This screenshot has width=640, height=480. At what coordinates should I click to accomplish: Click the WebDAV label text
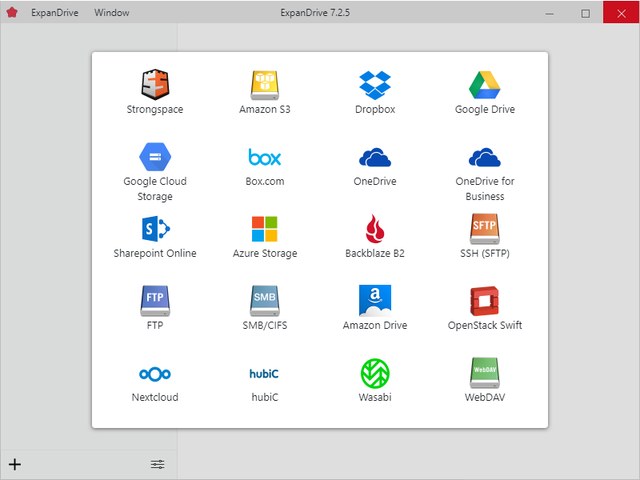click(485, 397)
